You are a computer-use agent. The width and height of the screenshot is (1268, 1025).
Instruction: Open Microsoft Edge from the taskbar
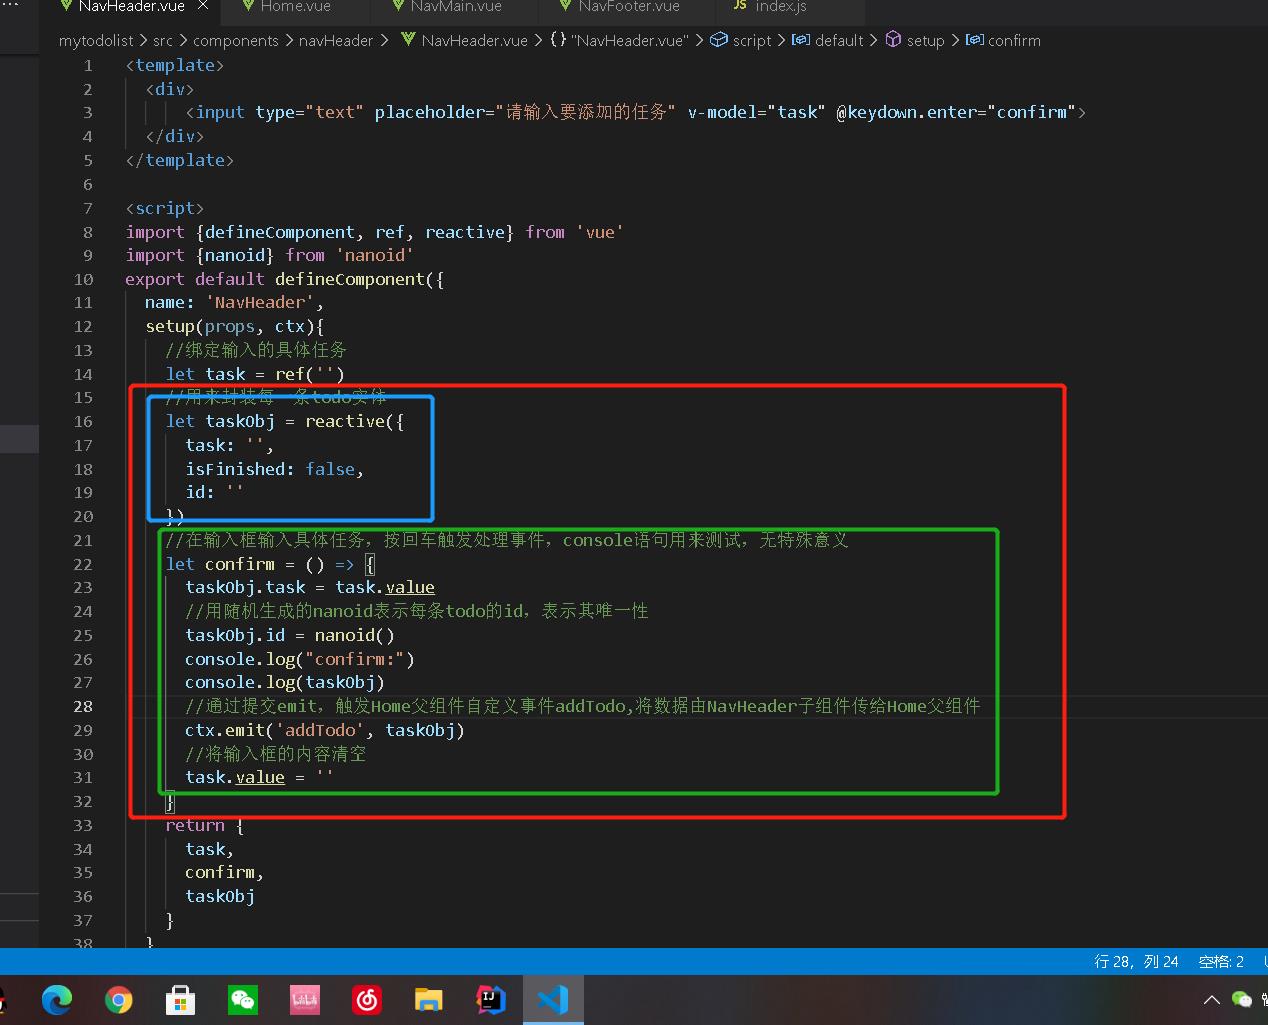[x=57, y=999]
